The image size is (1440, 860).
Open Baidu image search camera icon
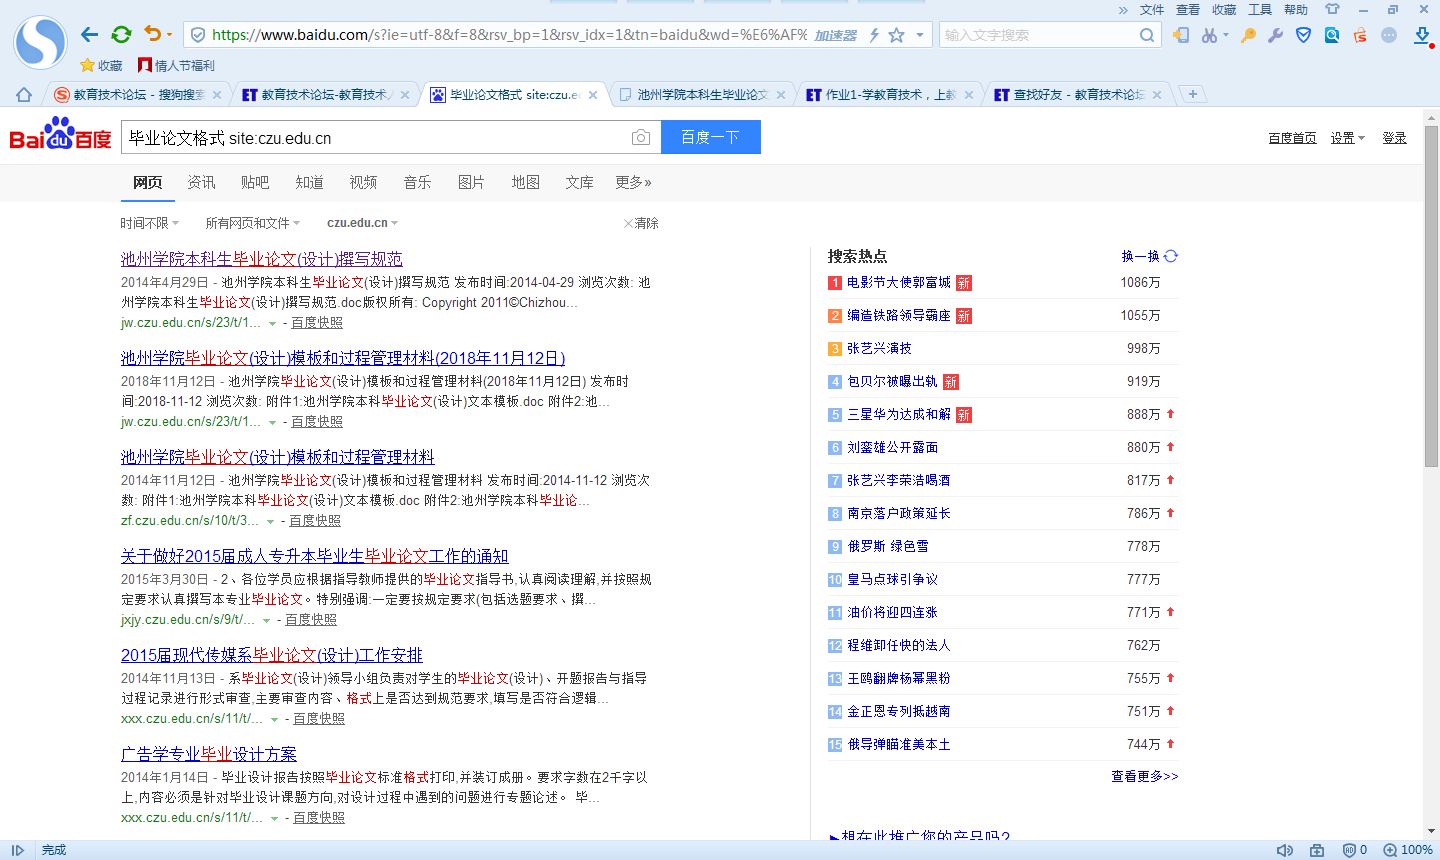[x=641, y=137]
